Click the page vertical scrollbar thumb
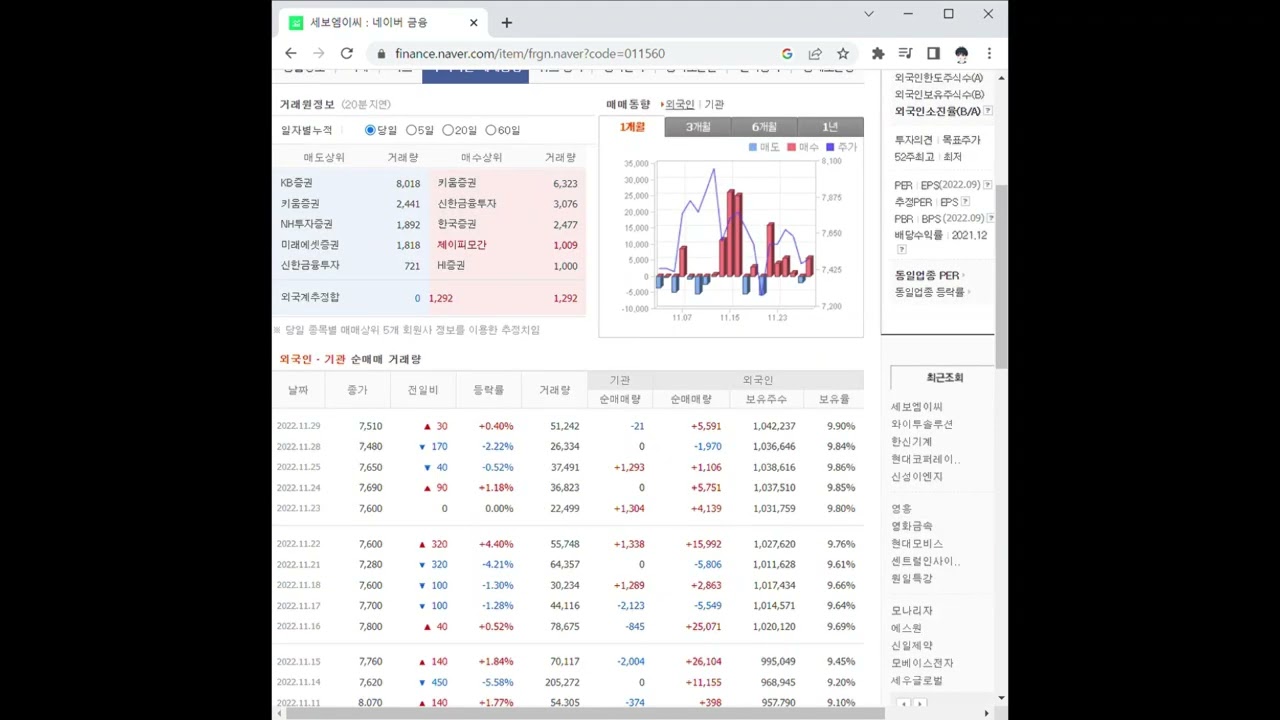1280x720 pixels. click(x=1001, y=275)
